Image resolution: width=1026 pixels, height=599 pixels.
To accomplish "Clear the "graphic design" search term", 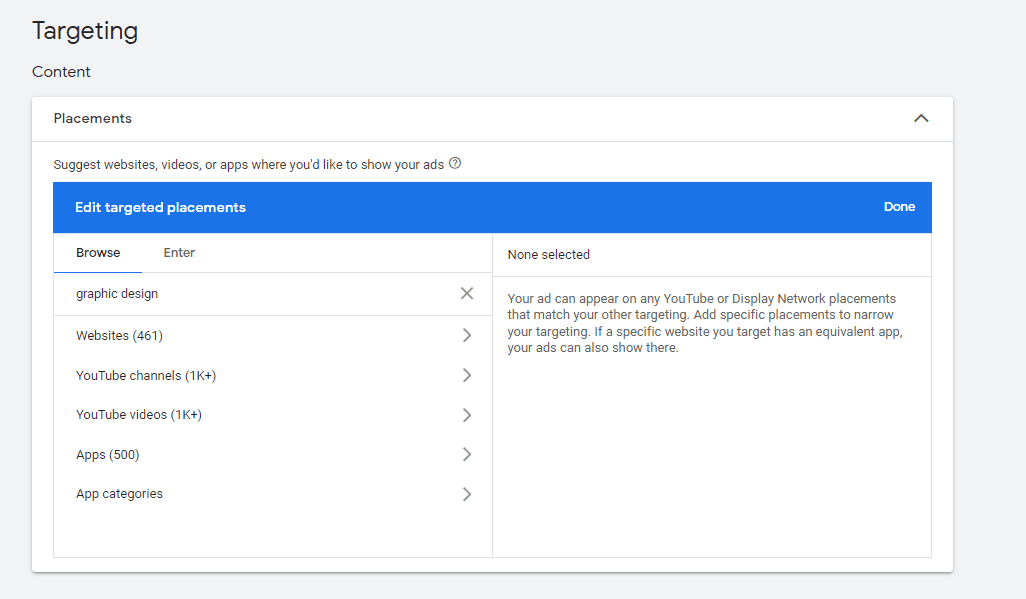I will [x=466, y=293].
